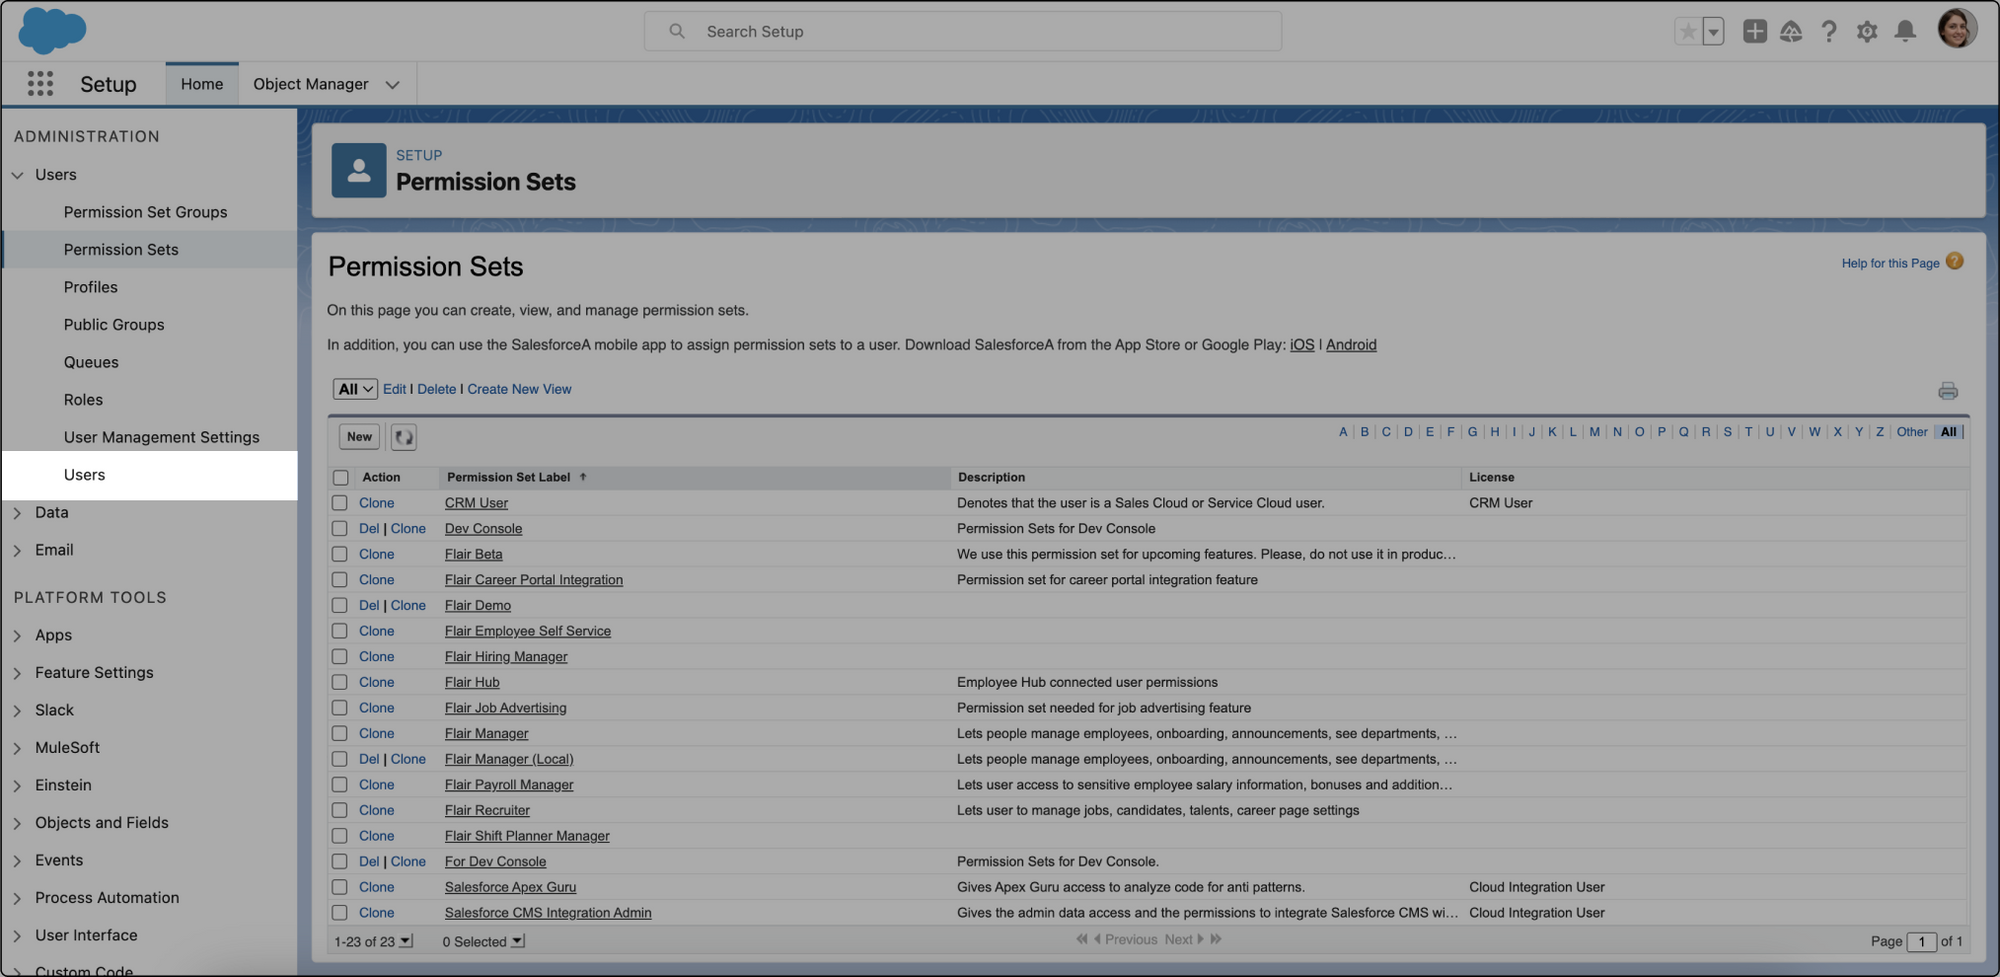The height and width of the screenshot is (977, 2000).
Task: Open the global actions plus icon
Action: point(1754,31)
